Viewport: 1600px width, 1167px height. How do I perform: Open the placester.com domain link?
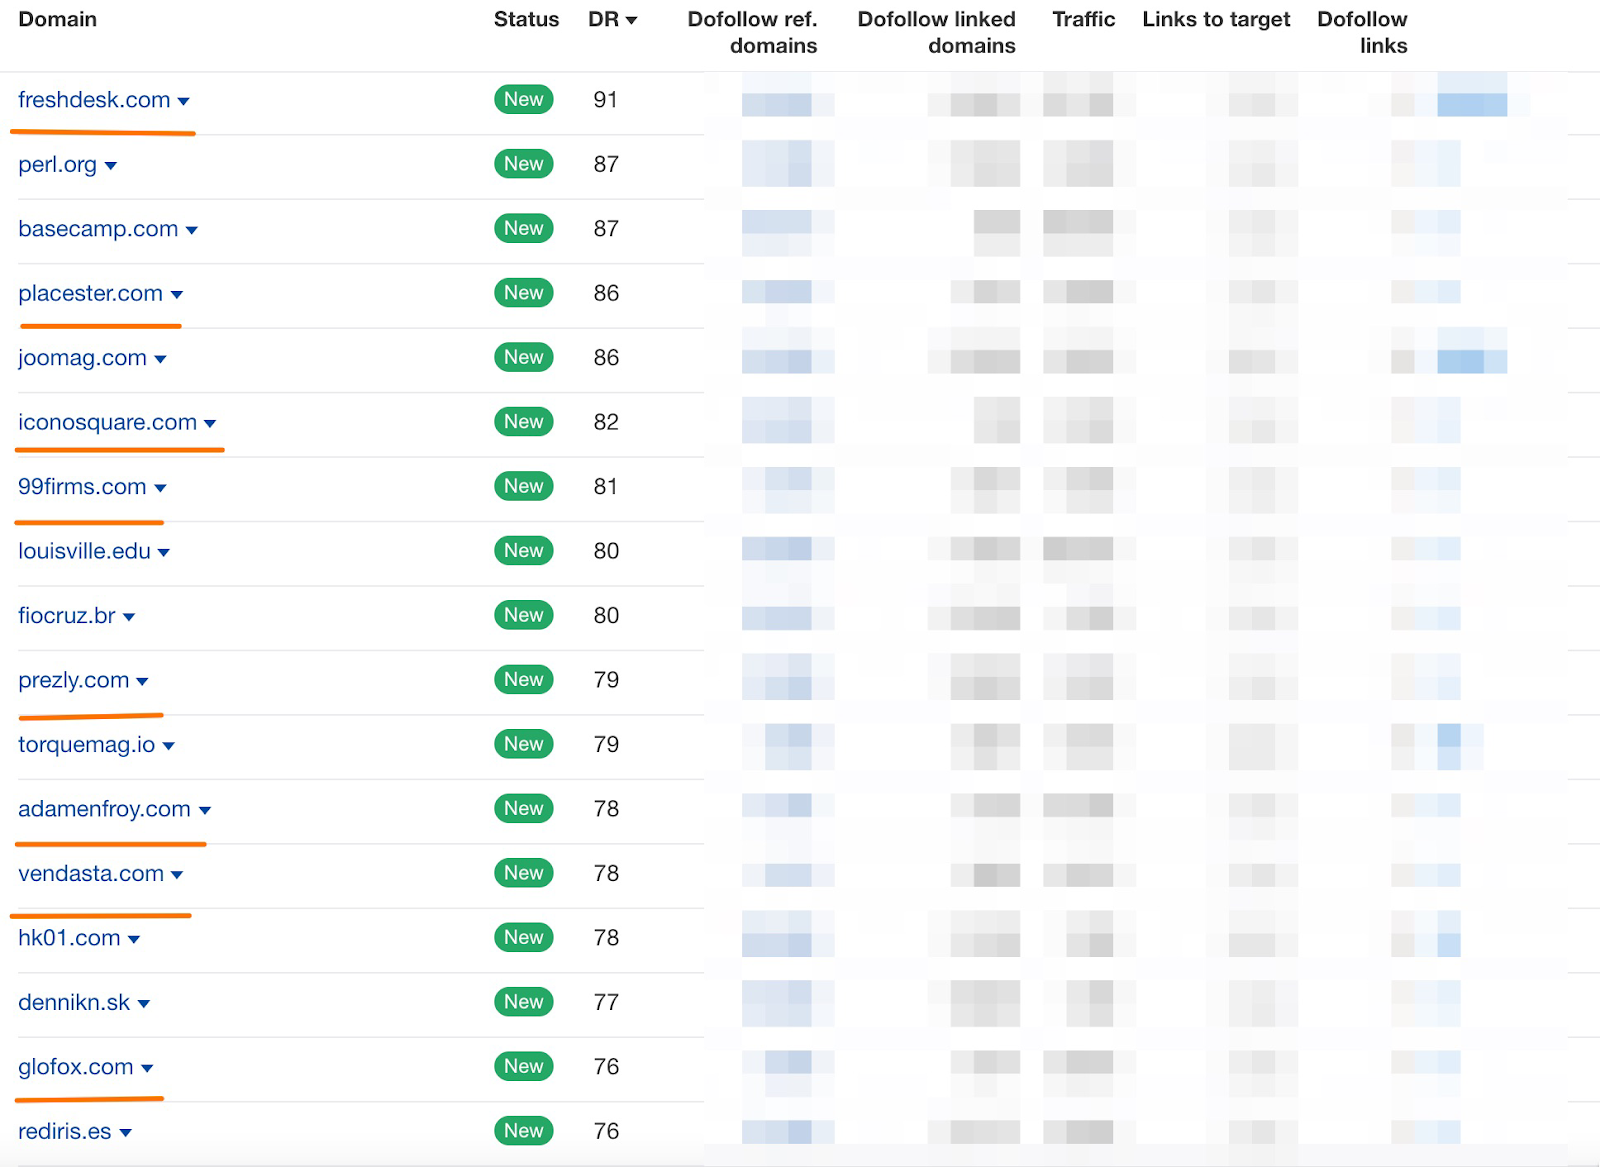click(90, 294)
